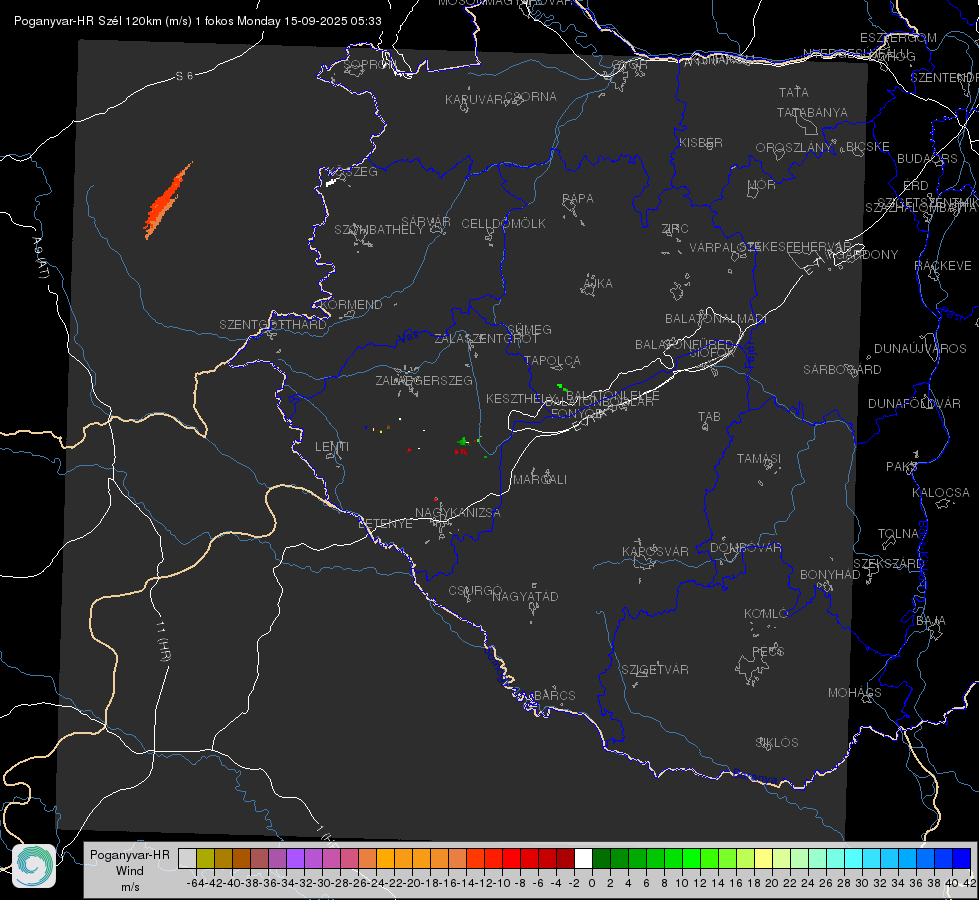Click the radar title text with date 15-09-2025
This screenshot has height=900, width=979.
[x=198, y=21]
